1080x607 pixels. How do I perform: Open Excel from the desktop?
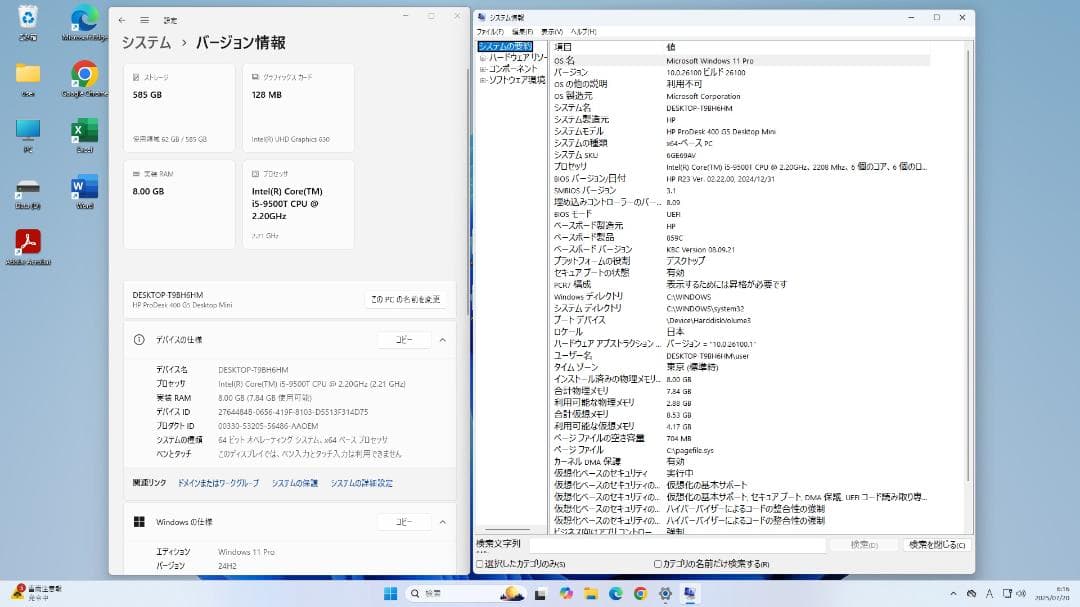coord(84,130)
